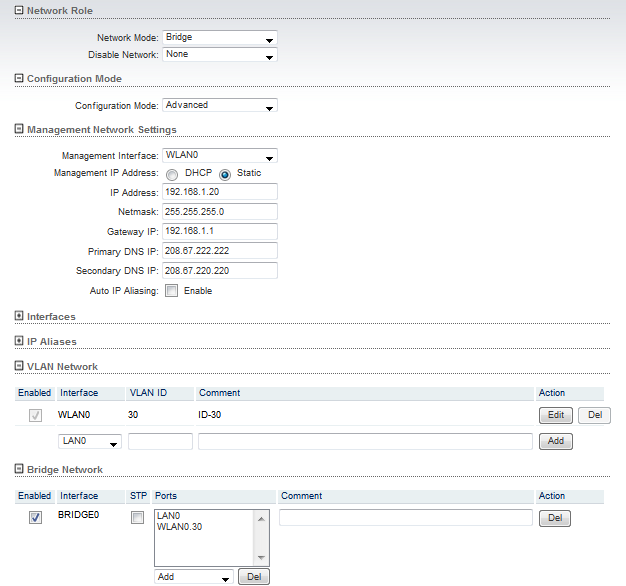Collapse Management Network Settings section
The height and width of the screenshot is (586, 626).
pyautogui.click(x=19, y=129)
